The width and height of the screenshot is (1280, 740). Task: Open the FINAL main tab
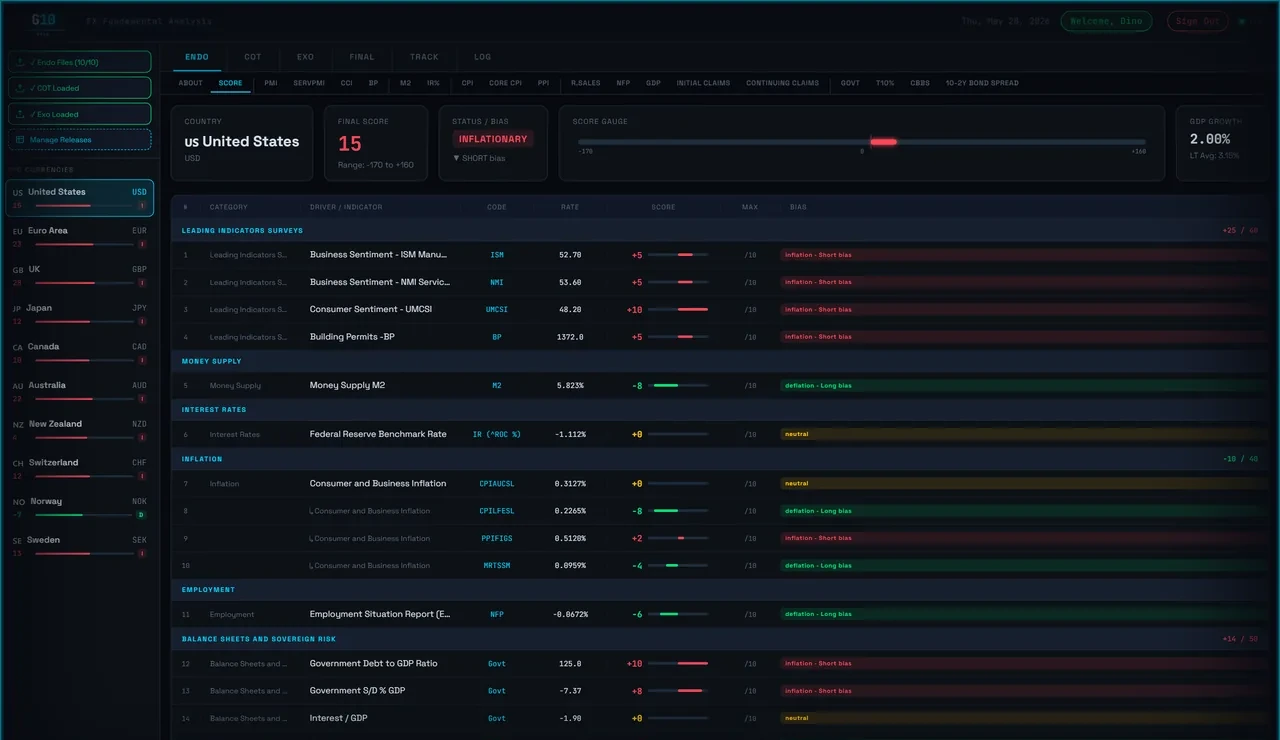(362, 57)
